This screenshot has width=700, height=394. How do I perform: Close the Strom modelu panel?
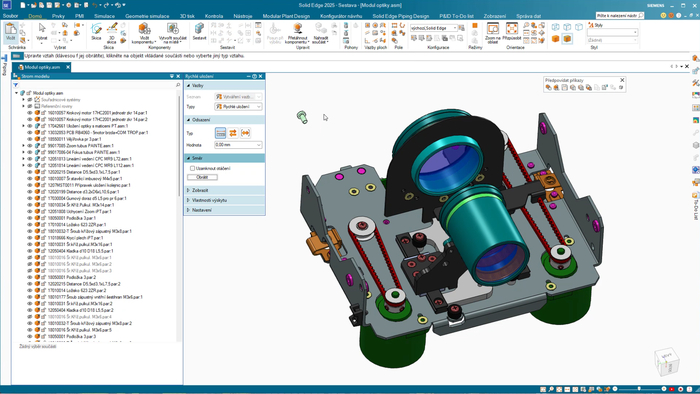tap(178, 76)
